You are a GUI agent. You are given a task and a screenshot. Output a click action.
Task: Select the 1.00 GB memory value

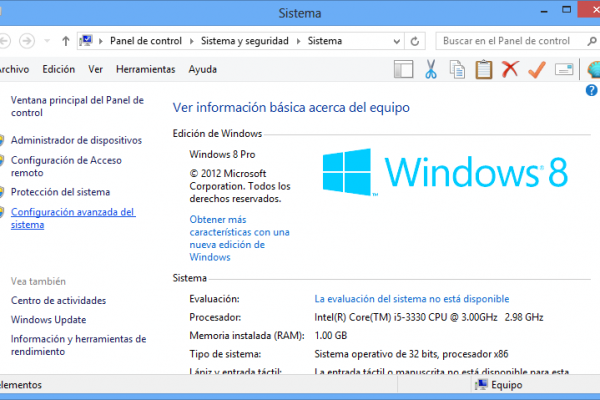coord(331,336)
